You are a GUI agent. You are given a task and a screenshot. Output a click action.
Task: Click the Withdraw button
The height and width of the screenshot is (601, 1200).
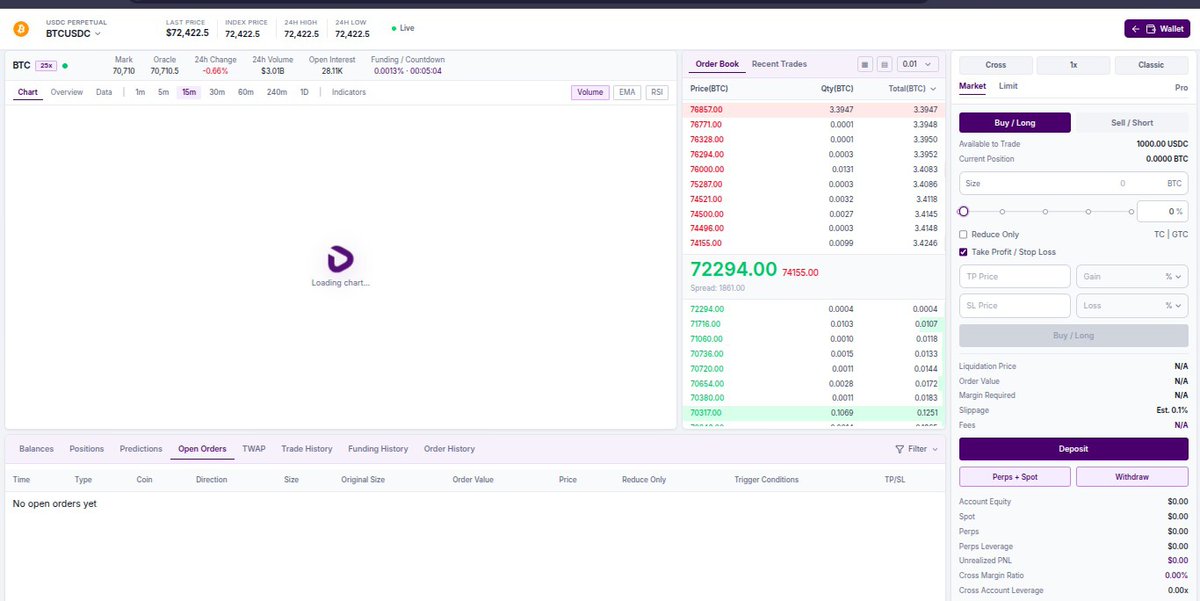coord(1131,476)
